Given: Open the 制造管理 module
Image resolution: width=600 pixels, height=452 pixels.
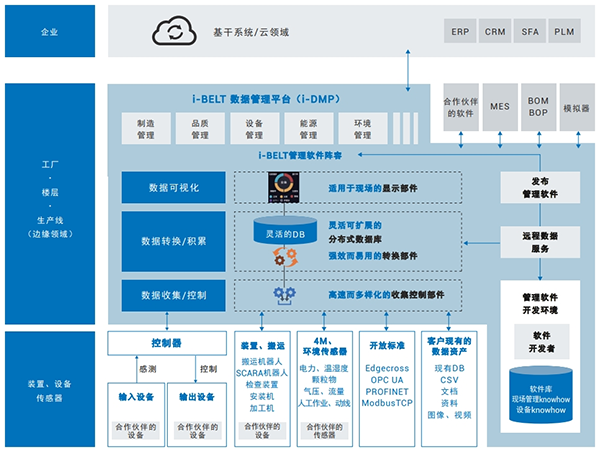Looking at the screenshot, I should point(146,128).
